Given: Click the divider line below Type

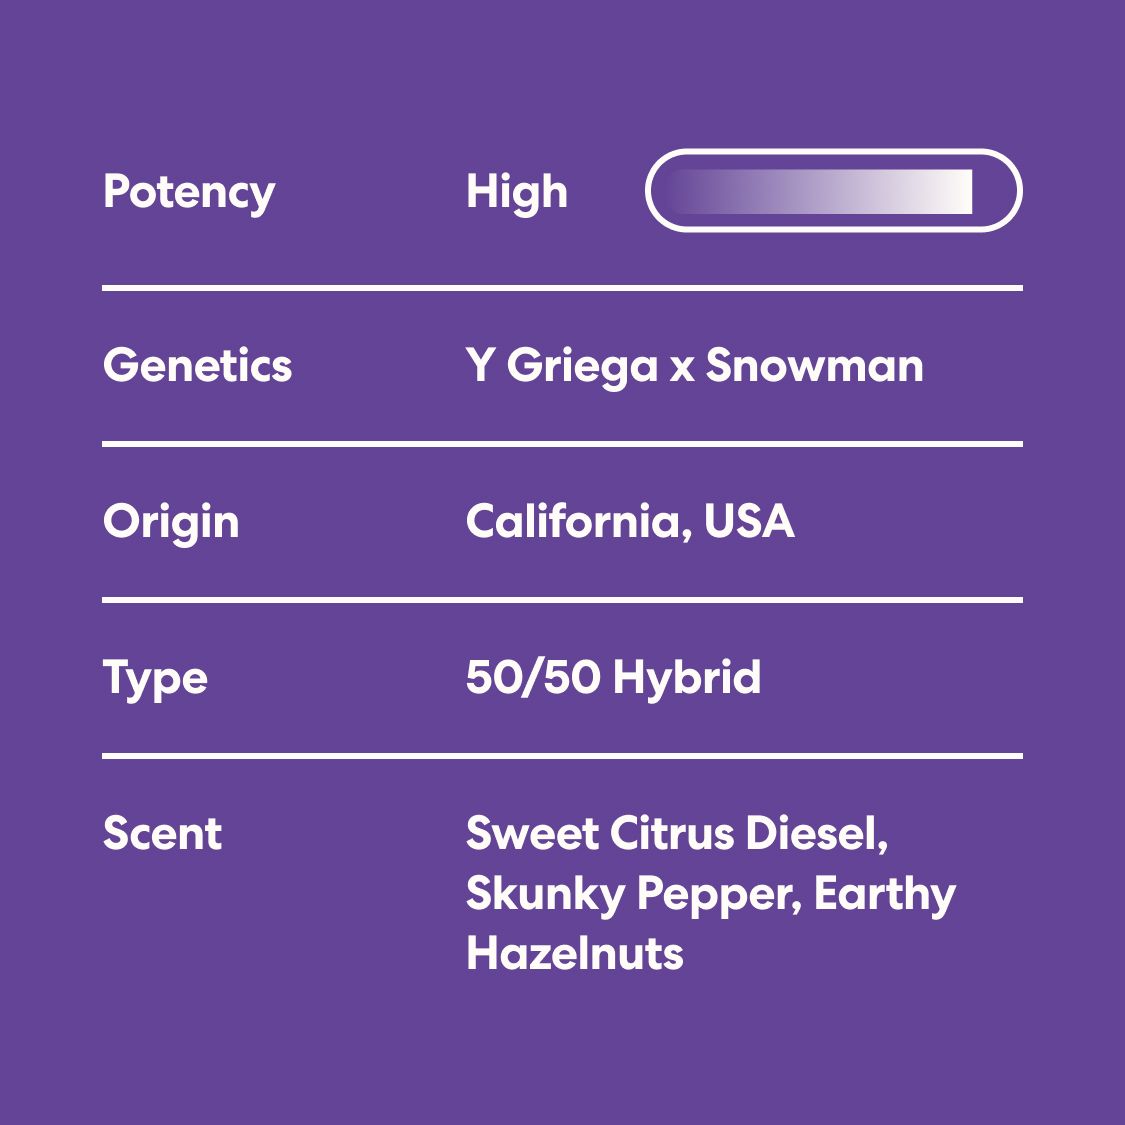Looking at the screenshot, I should (562, 756).
